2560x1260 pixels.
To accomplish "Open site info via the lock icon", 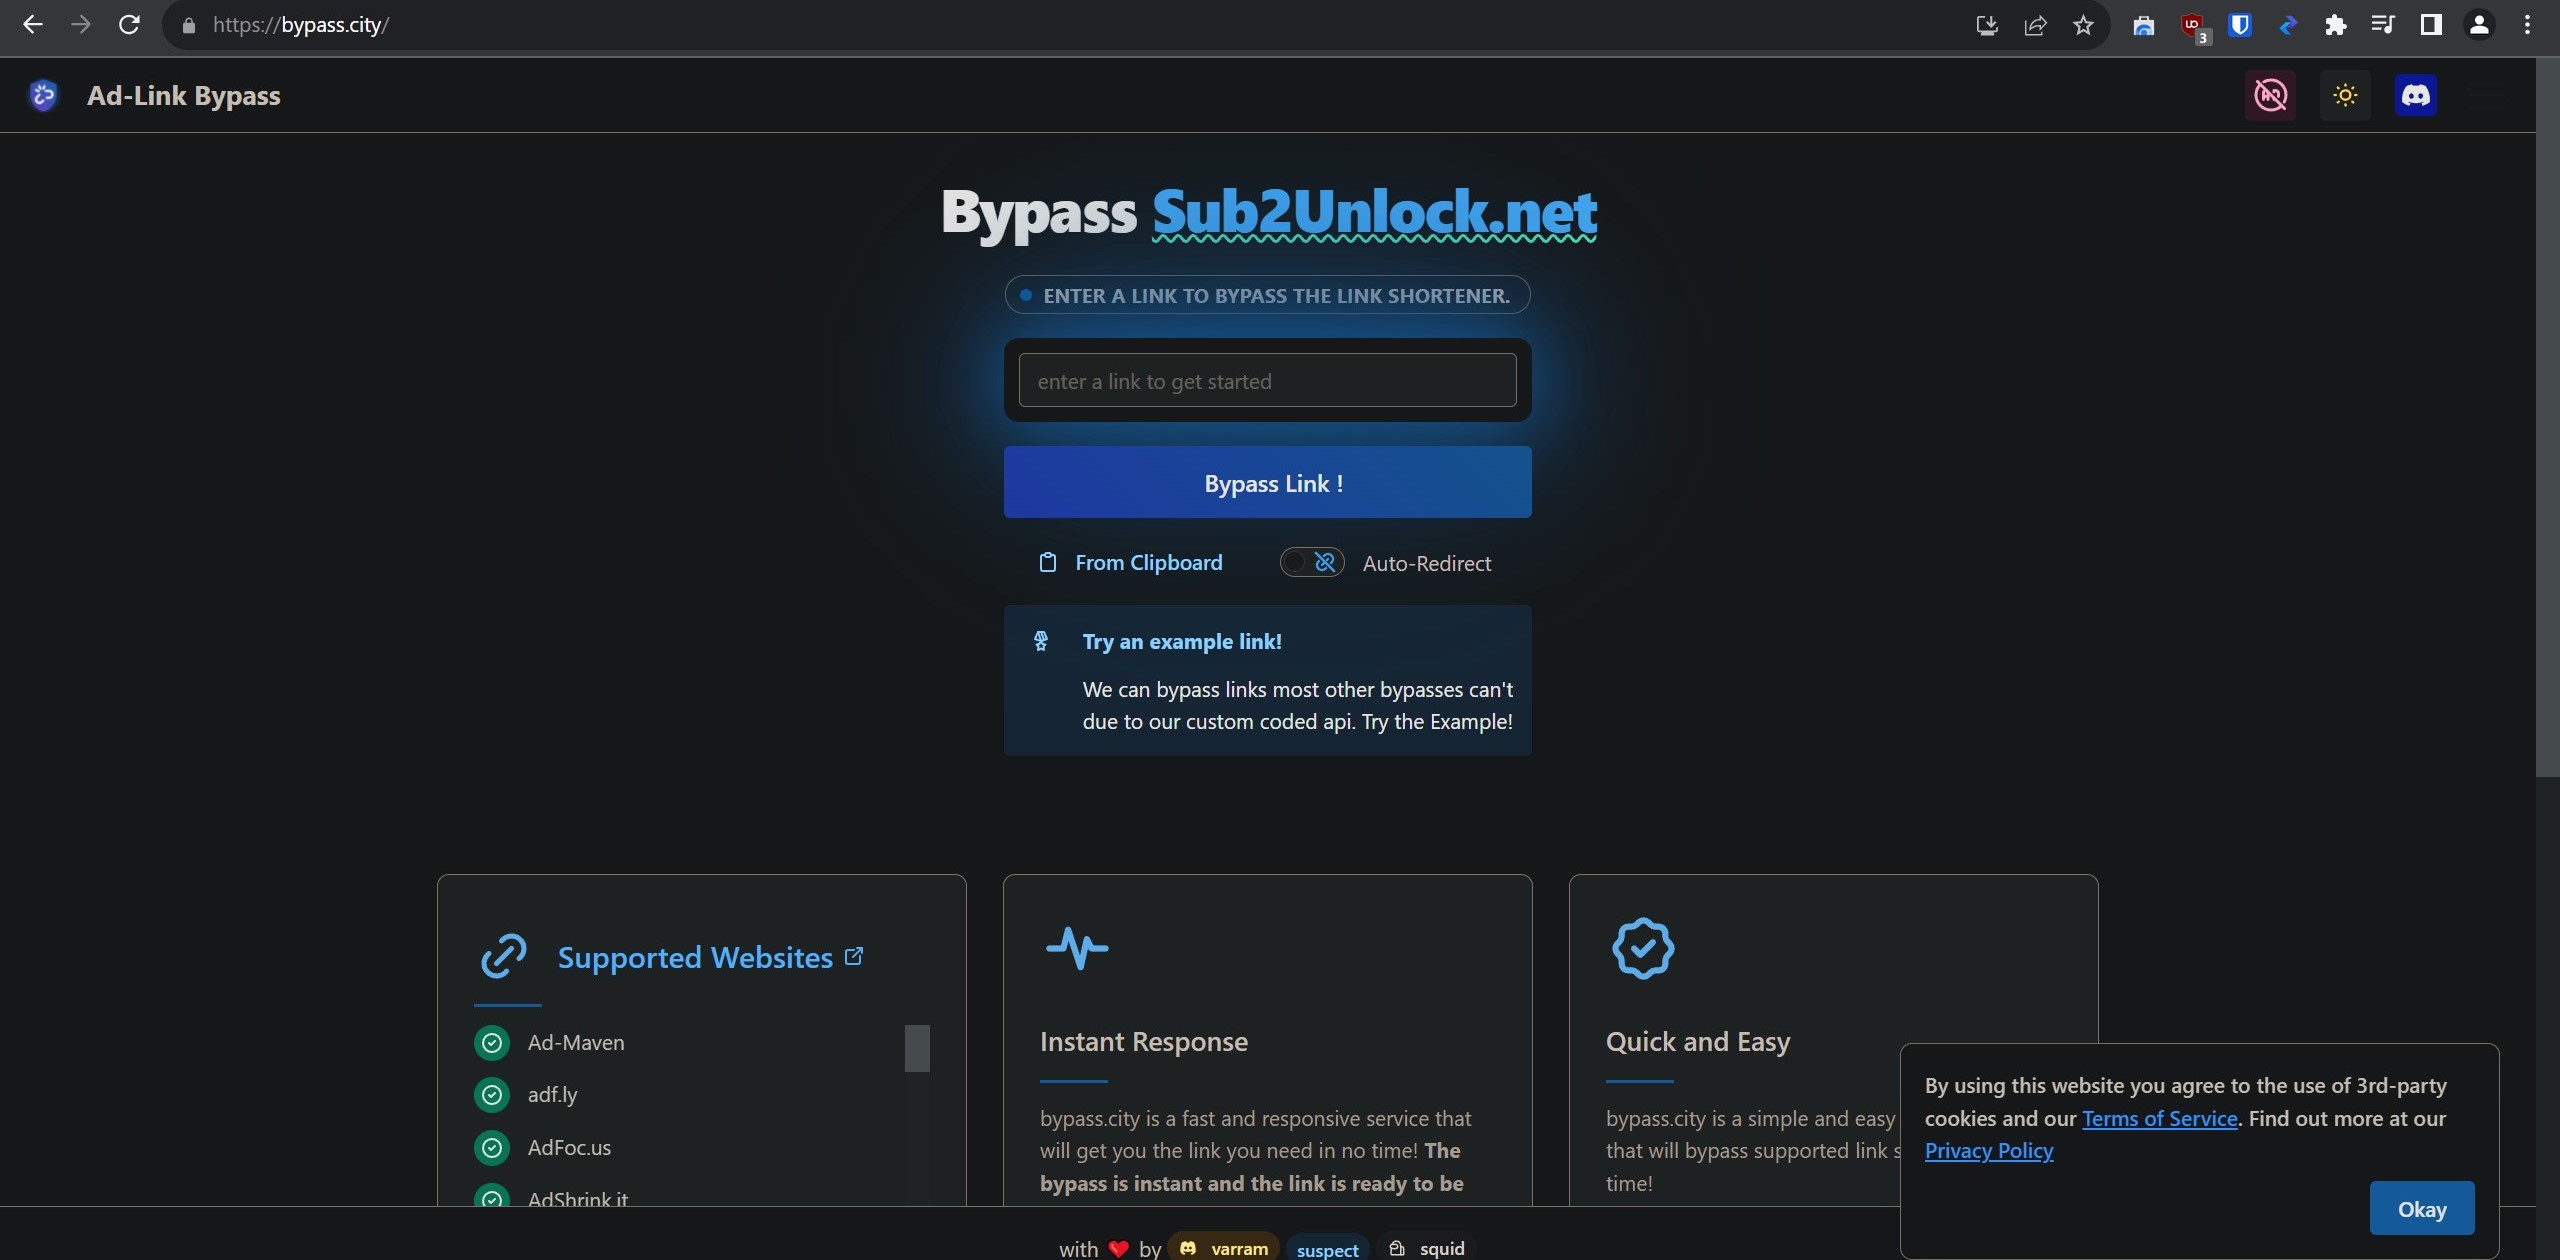I will pyautogui.click(x=188, y=25).
